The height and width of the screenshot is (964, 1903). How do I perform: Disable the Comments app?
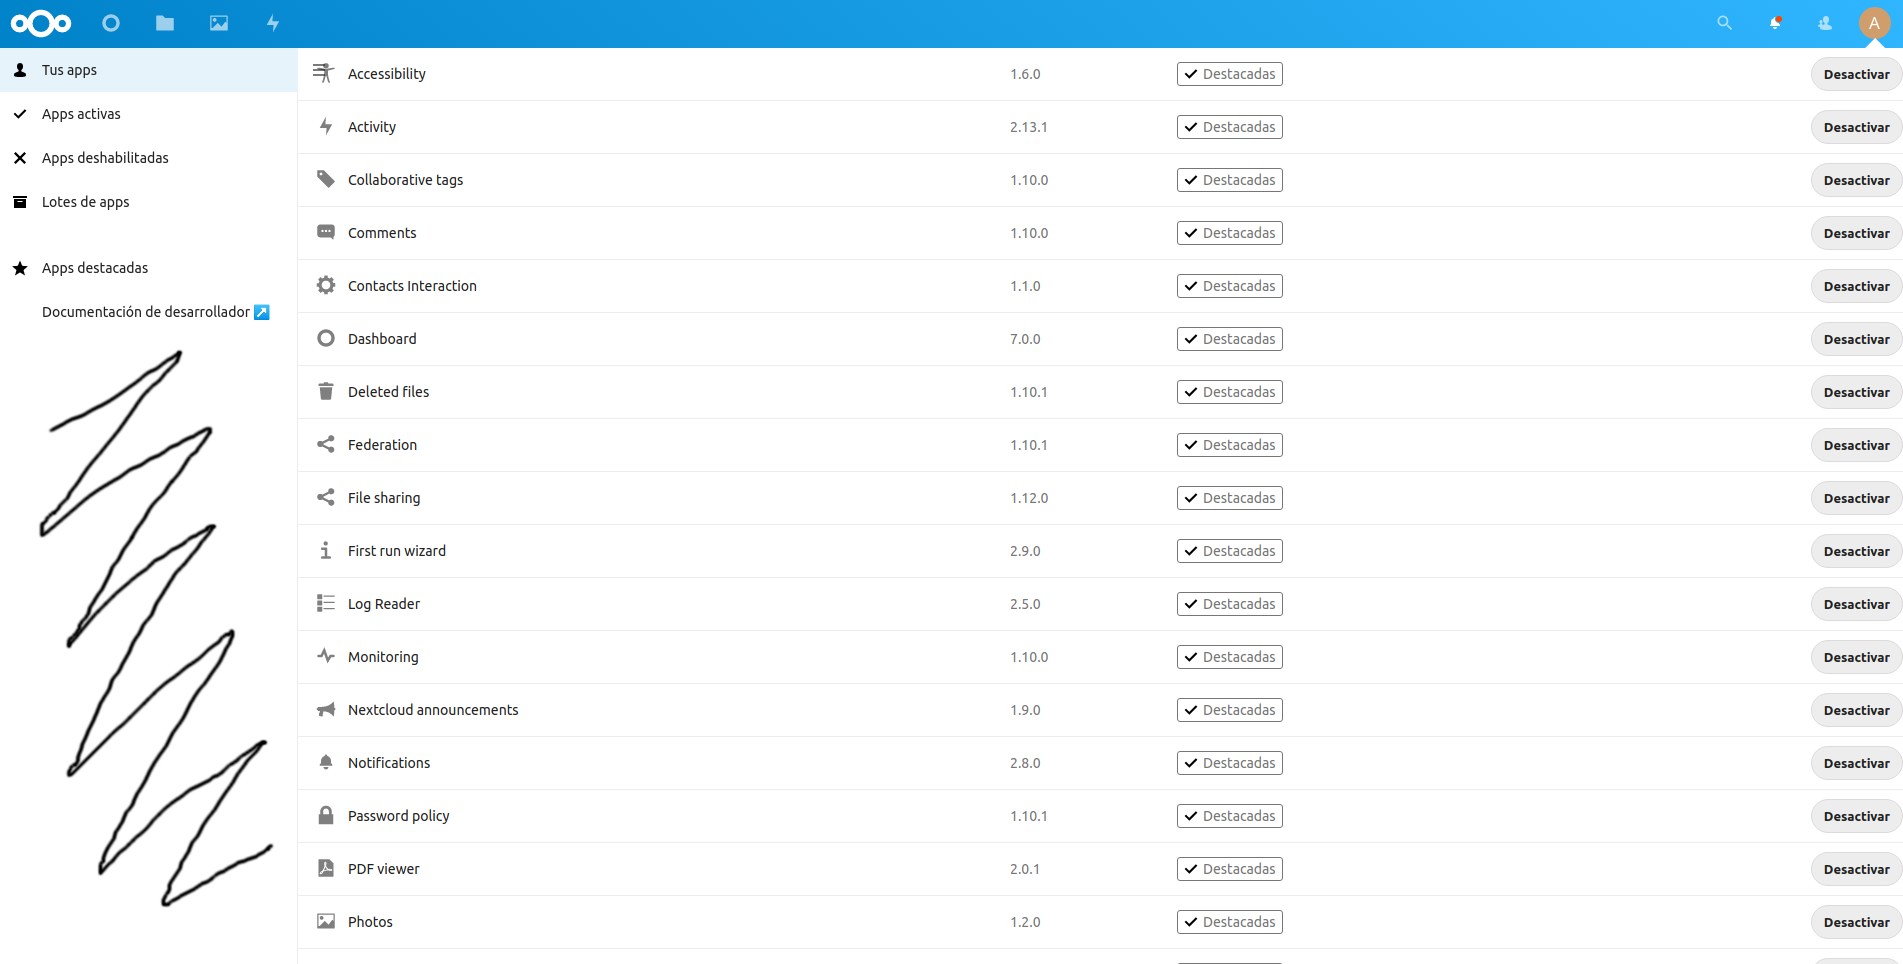[x=1856, y=233]
